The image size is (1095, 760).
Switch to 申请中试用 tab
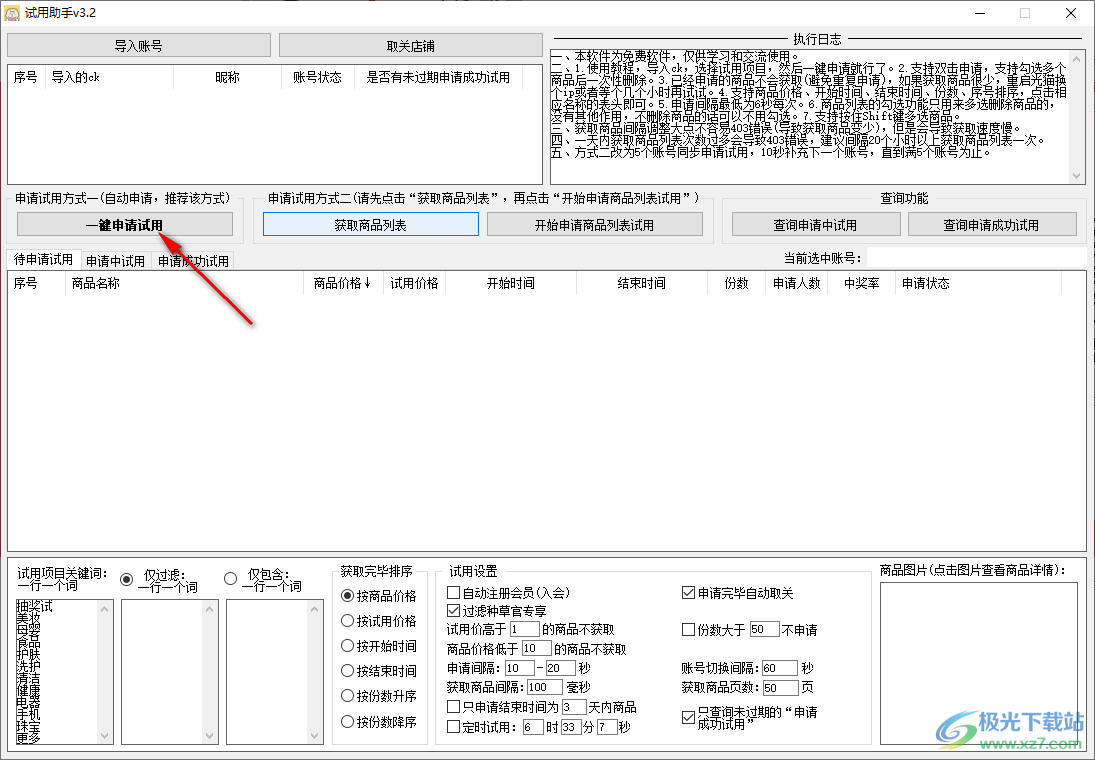click(115, 261)
